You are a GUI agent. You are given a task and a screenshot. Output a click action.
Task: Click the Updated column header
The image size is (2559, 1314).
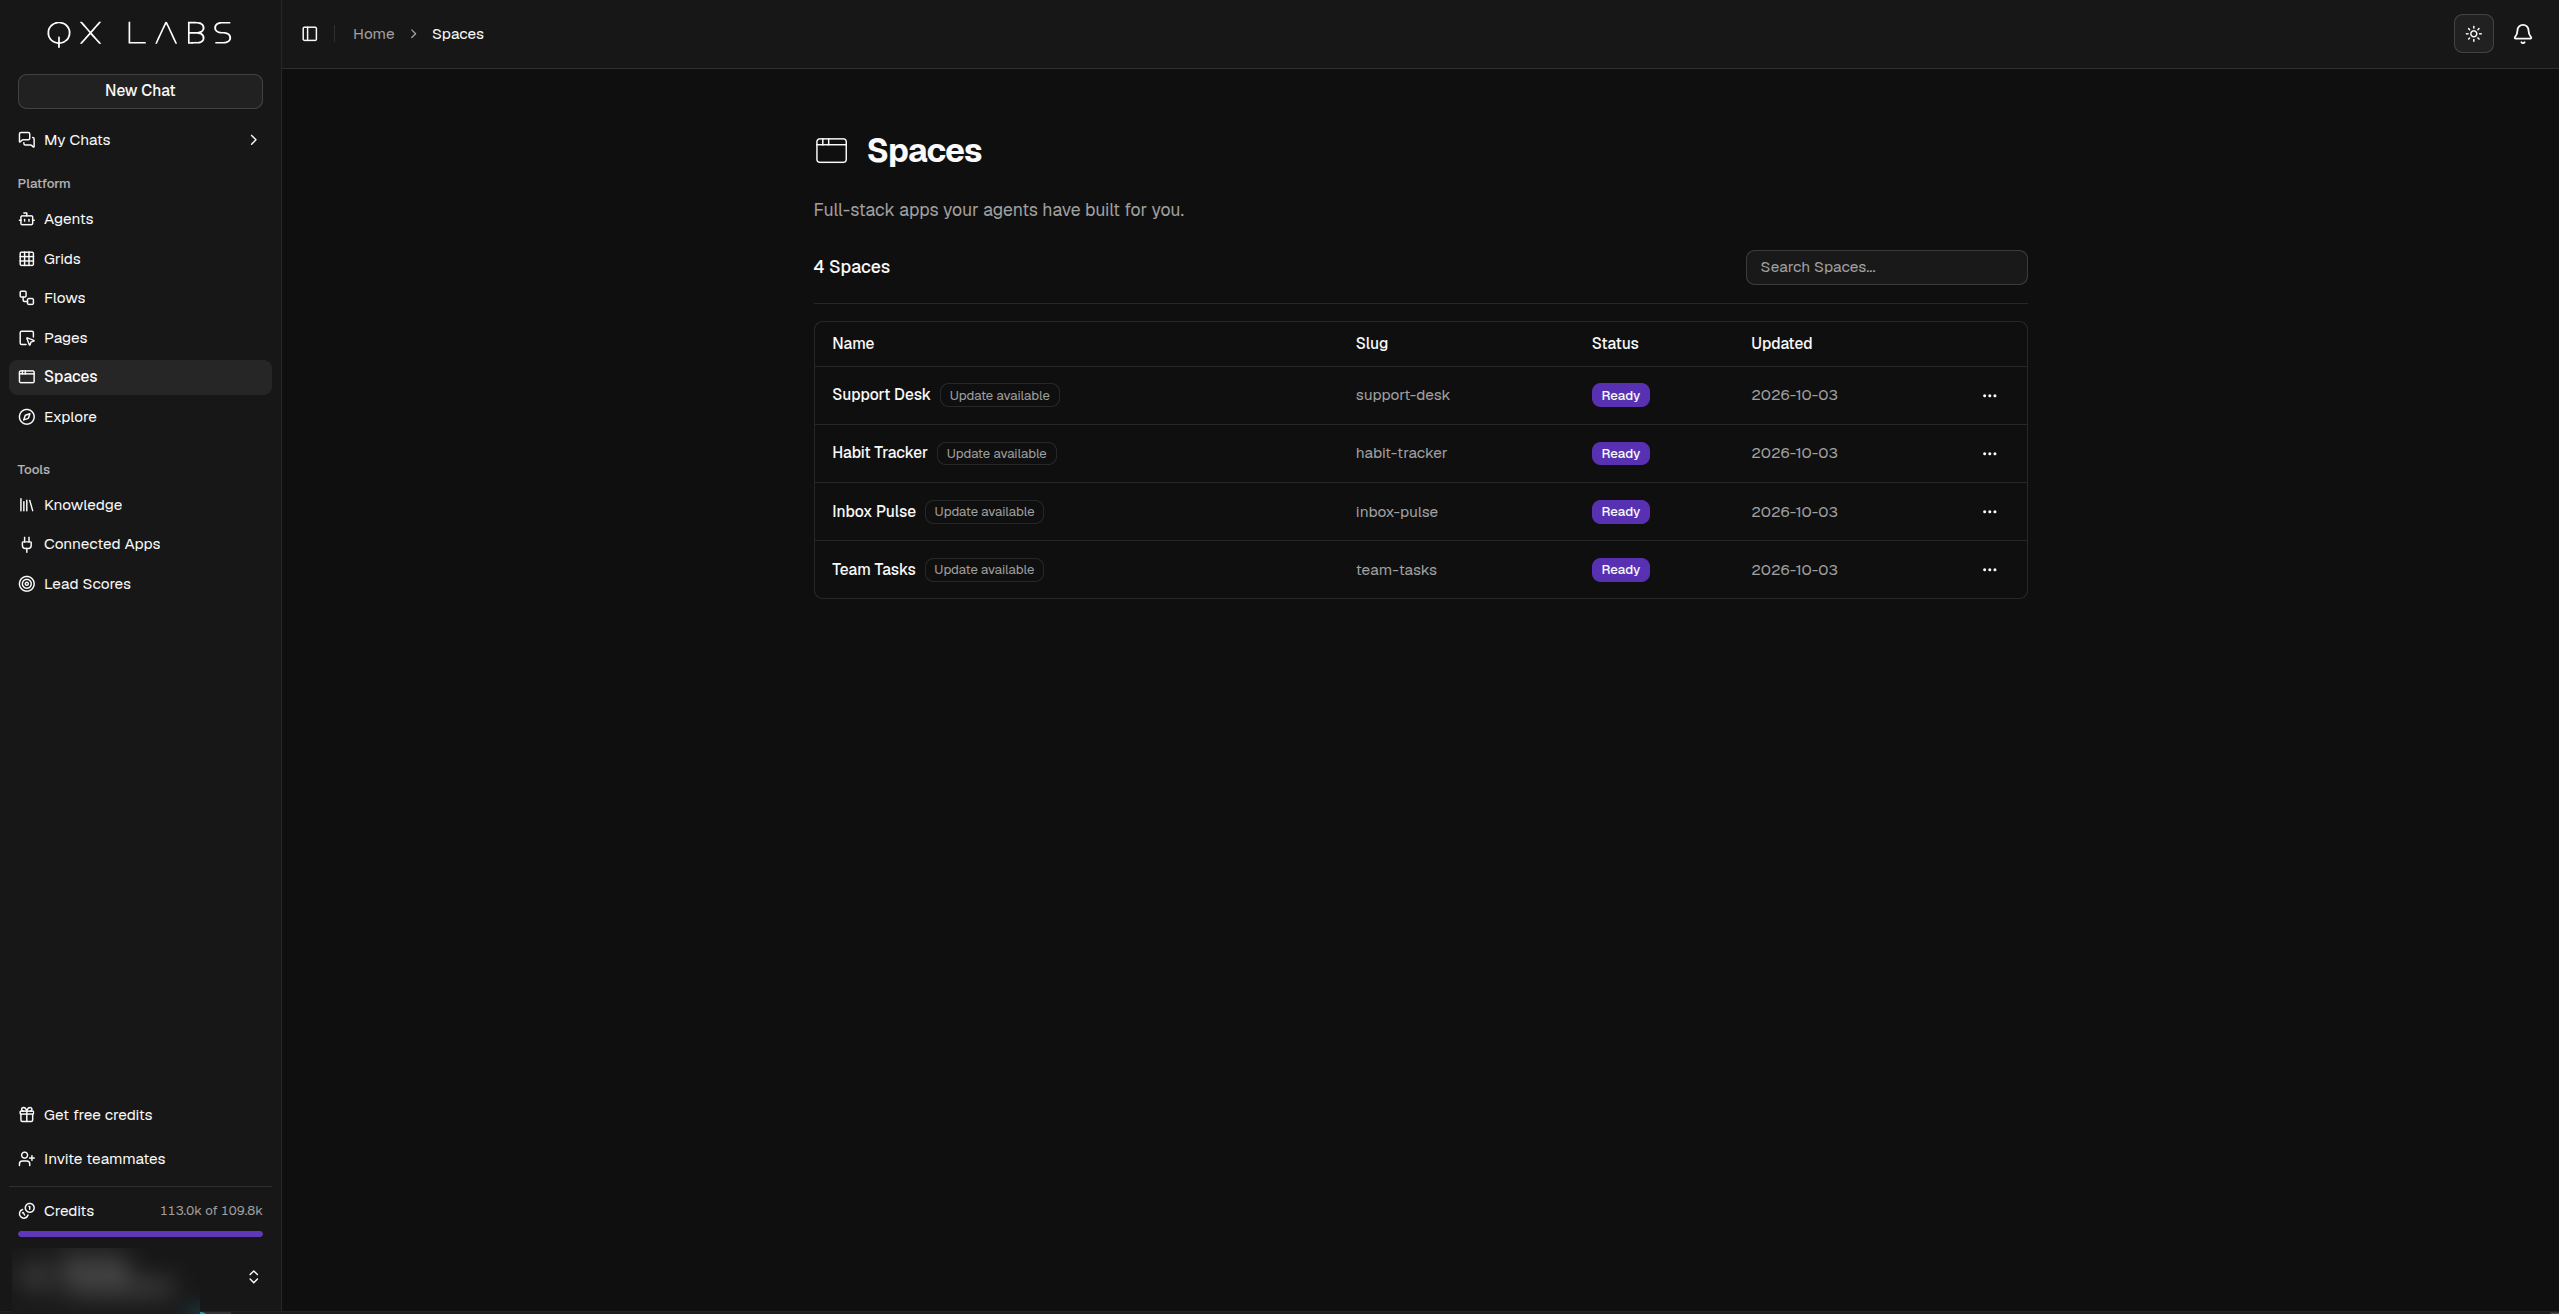[1781, 344]
